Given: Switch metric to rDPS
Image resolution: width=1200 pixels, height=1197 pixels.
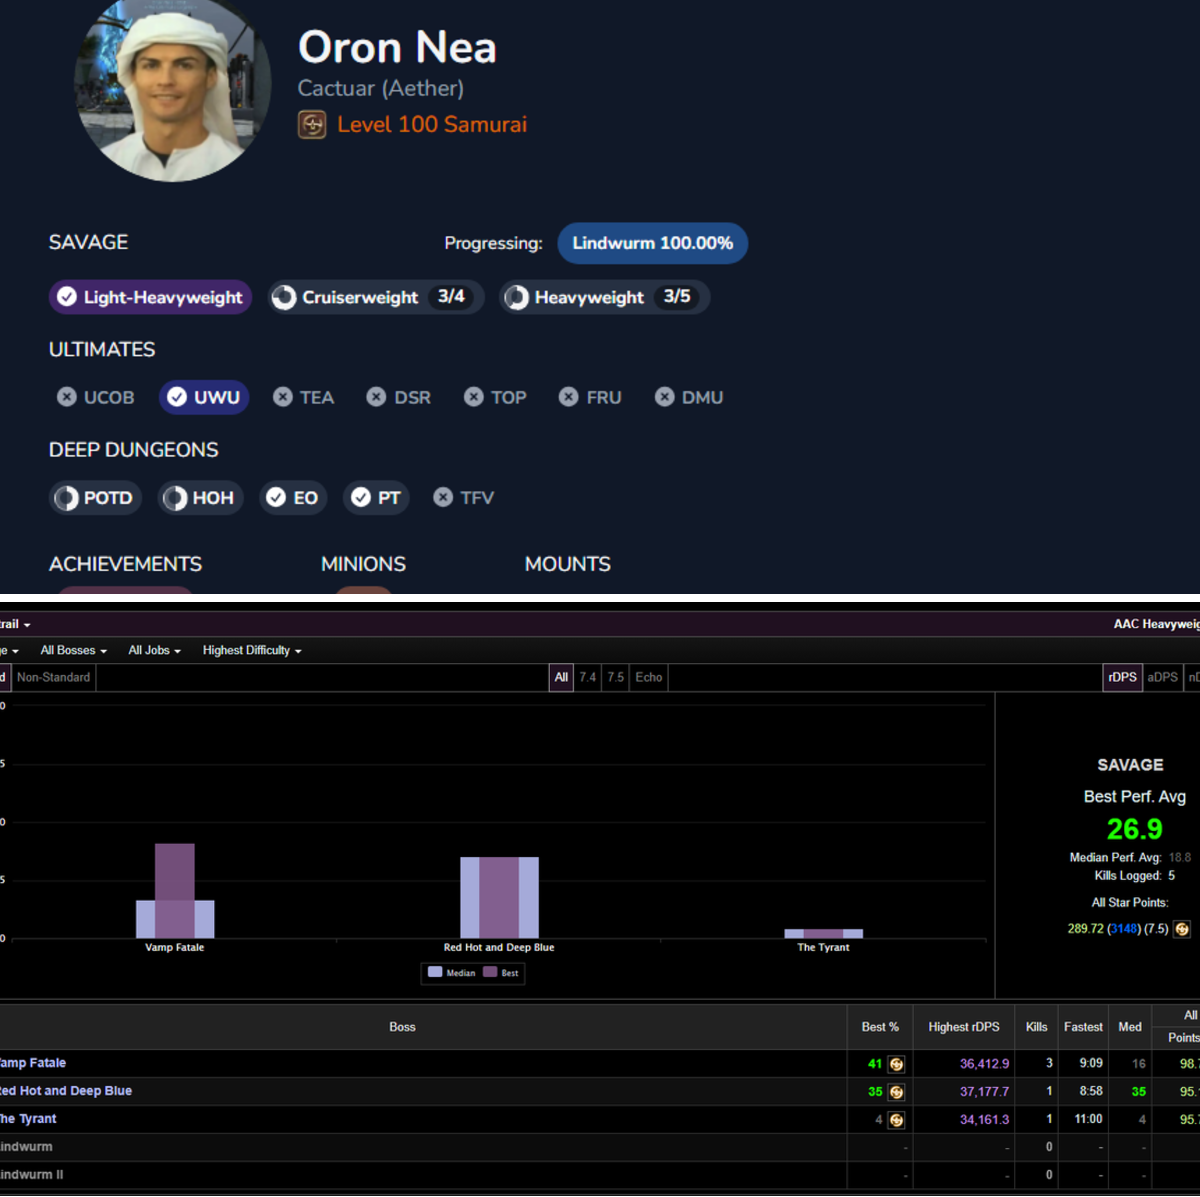Looking at the screenshot, I should pyautogui.click(x=1122, y=677).
